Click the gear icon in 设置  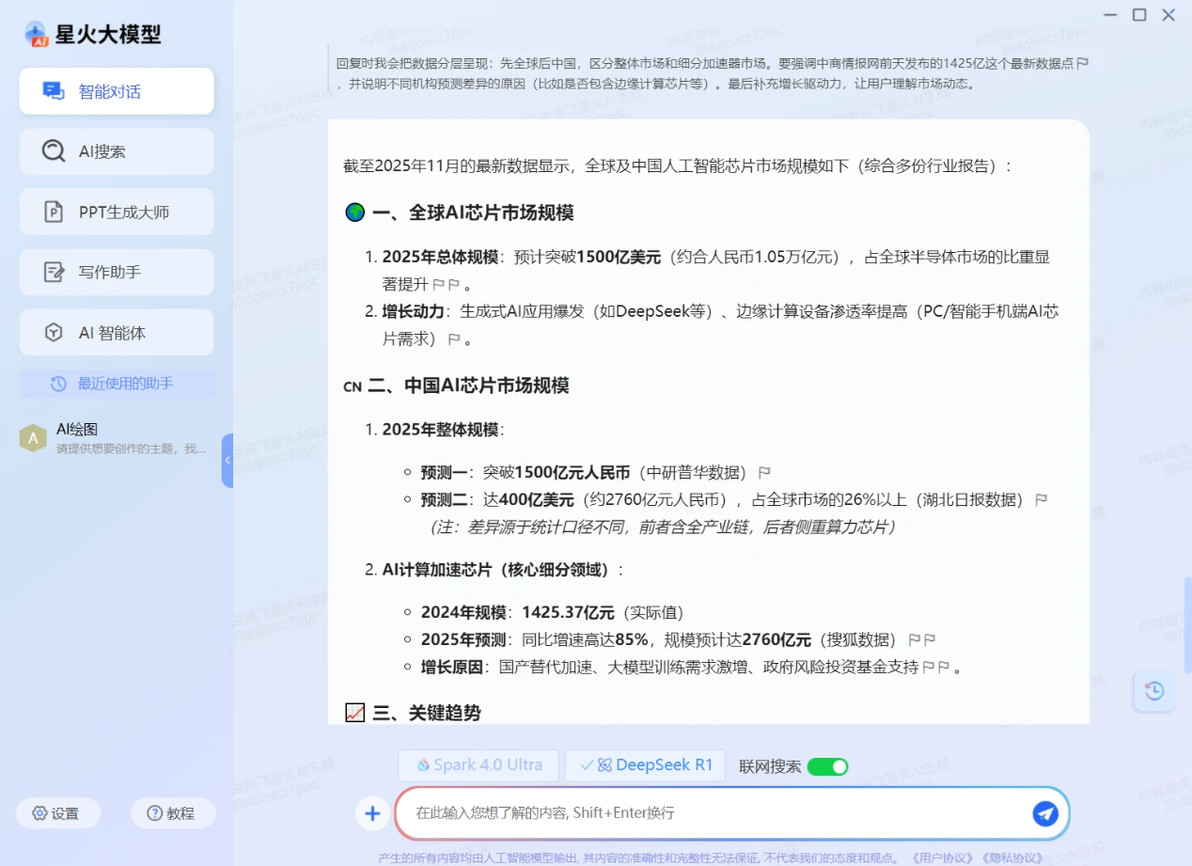(x=40, y=814)
